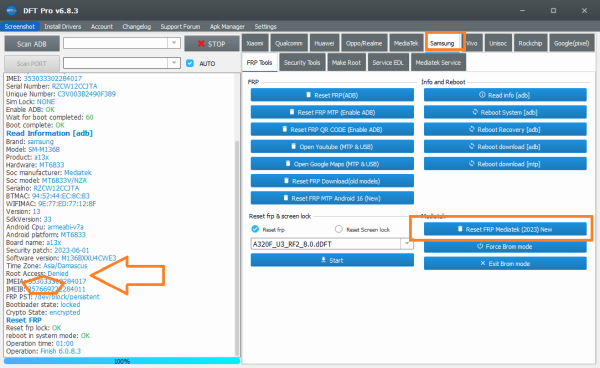Screen dimensions: 600x368
Task: Open the Make Root sub-tab
Action: (x=346, y=62)
